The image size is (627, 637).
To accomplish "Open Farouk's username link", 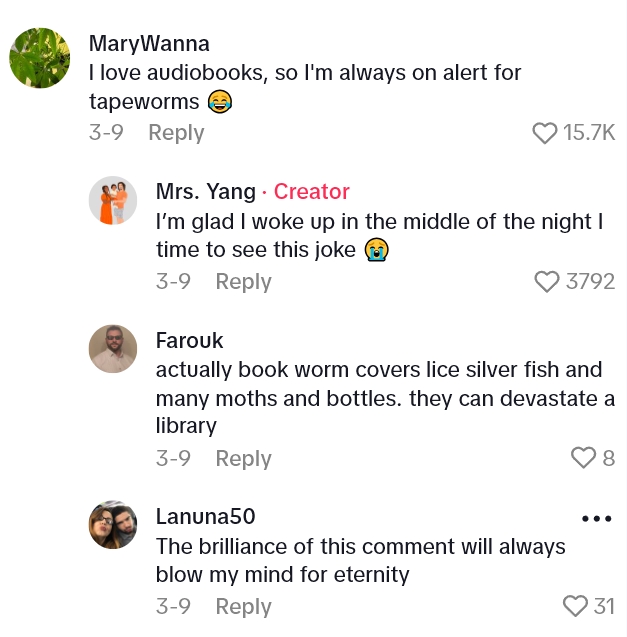I will tap(189, 340).
